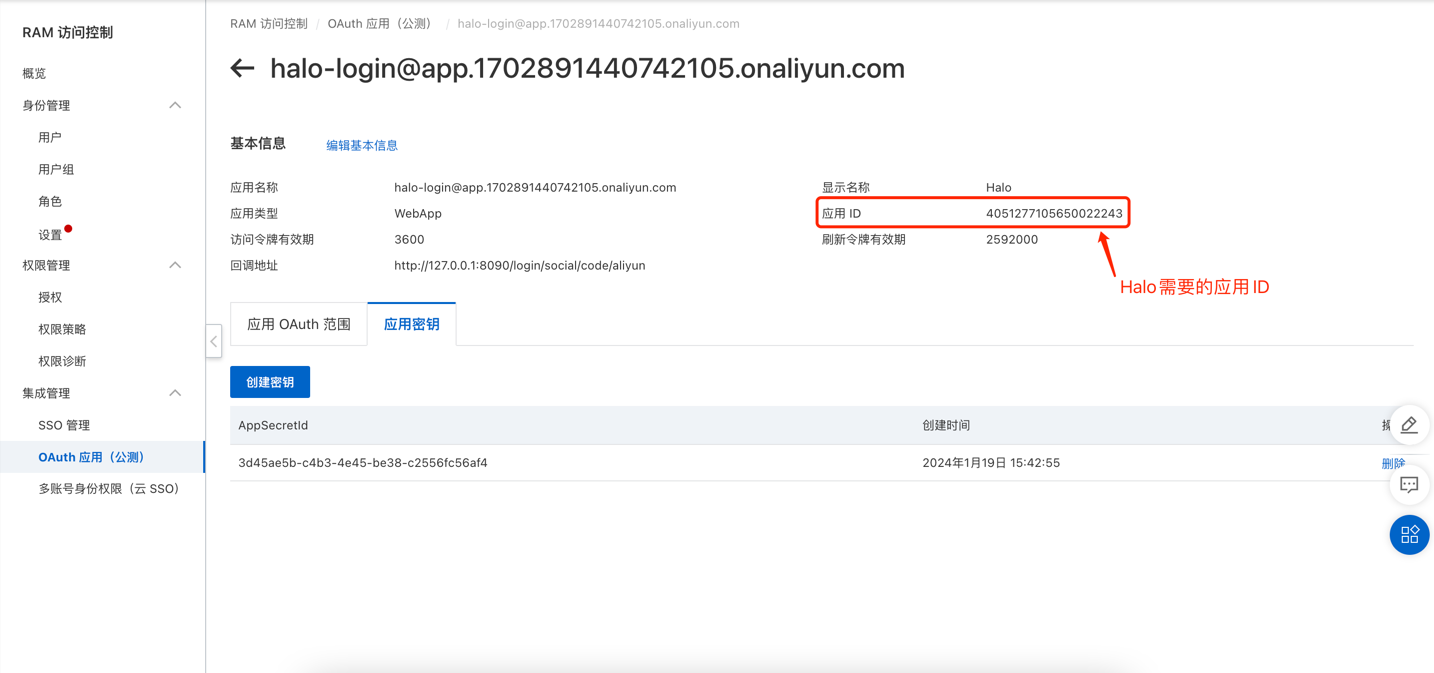The height and width of the screenshot is (673, 1434).
Task: Click the 应用类型 value WebApp
Action: [x=418, y=213]
